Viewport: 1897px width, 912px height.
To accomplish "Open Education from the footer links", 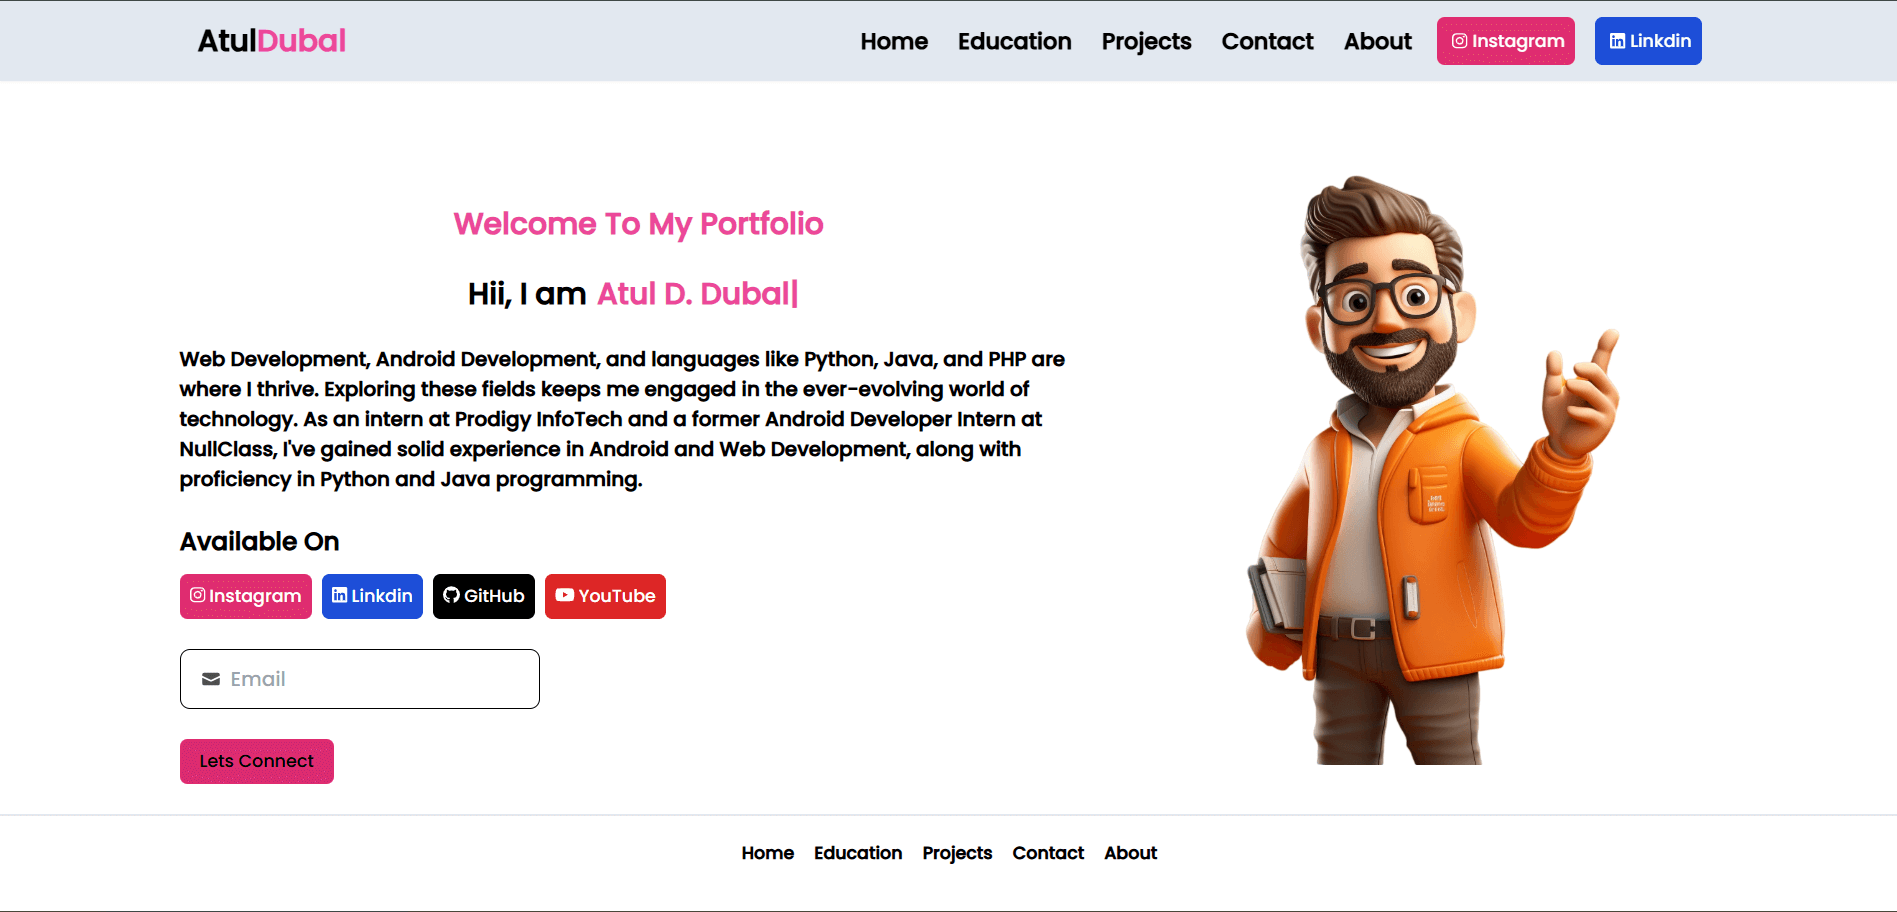I will (x=858, y=853).
